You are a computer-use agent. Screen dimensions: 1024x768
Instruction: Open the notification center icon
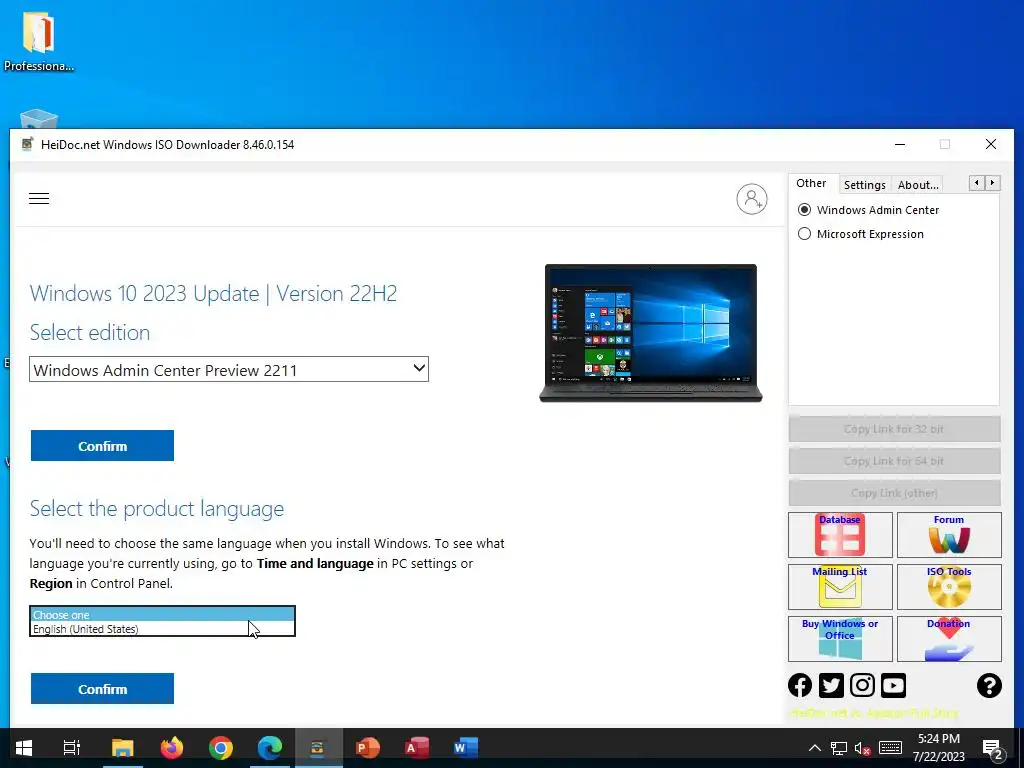[993, 748]
